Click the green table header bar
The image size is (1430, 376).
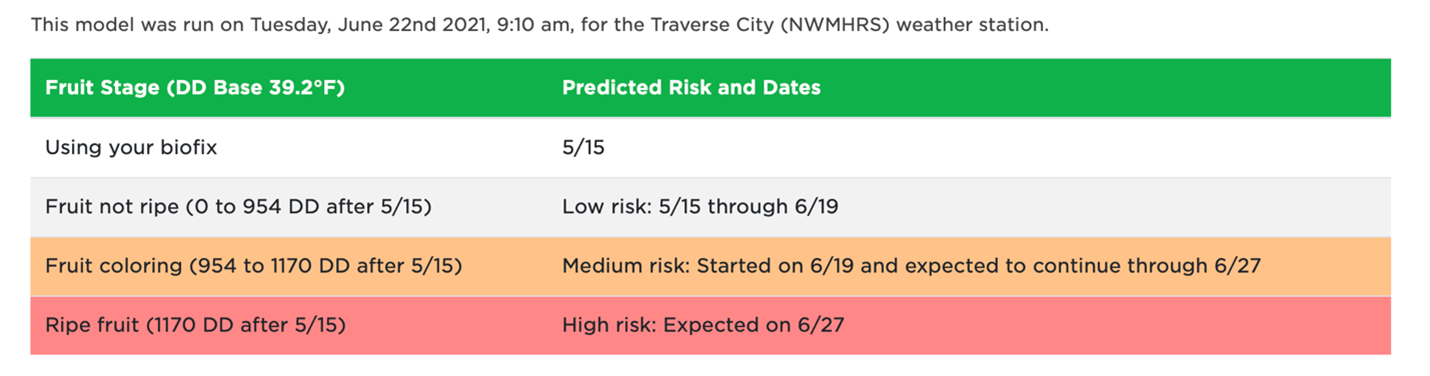click(710, 88)
